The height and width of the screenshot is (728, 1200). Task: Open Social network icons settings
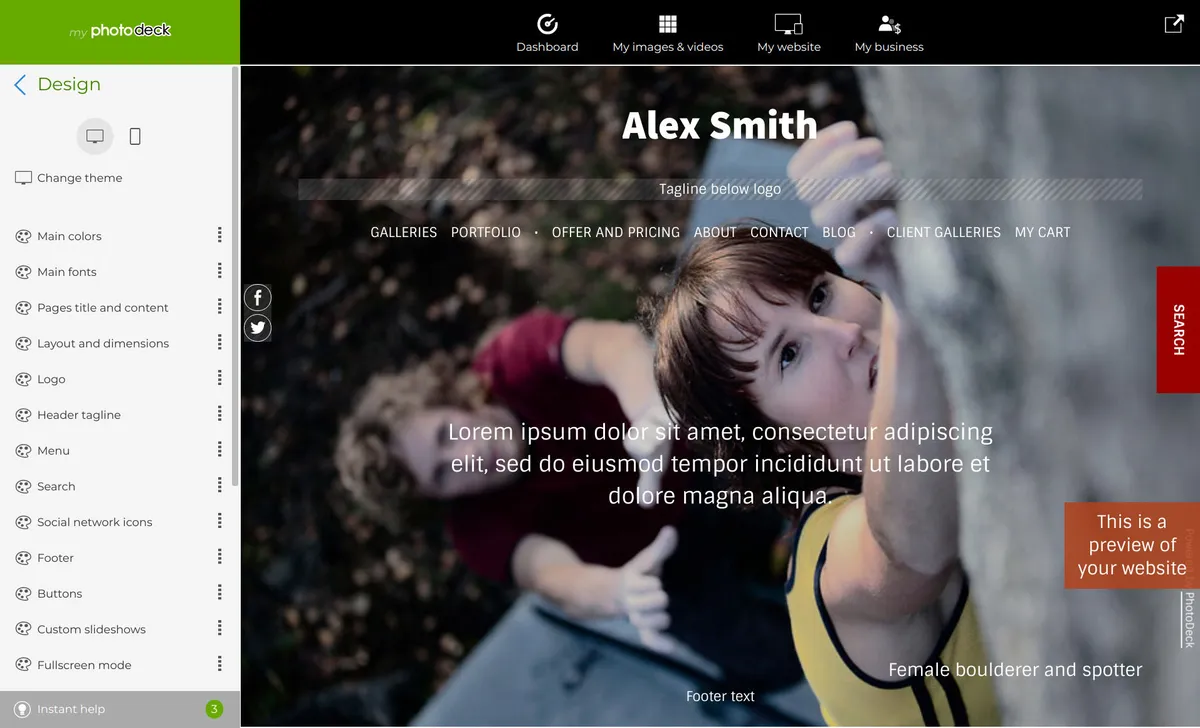click(x=95, y=522)
